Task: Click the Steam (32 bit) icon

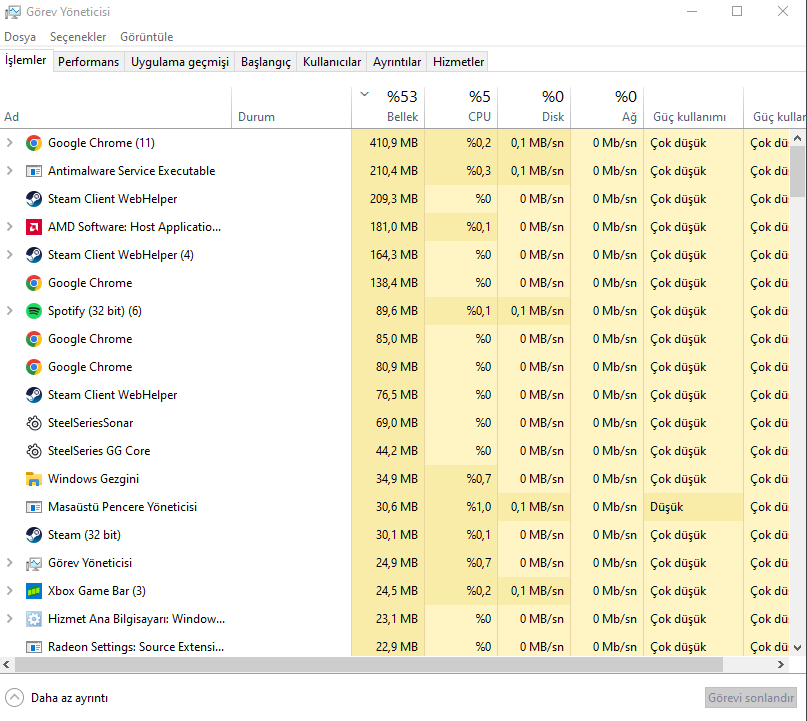Action: 34,535
